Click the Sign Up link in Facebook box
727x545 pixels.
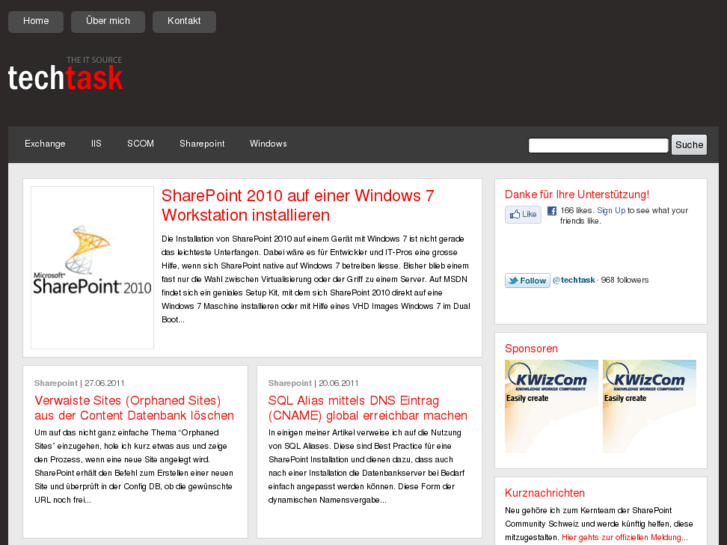tap(611, 211)
